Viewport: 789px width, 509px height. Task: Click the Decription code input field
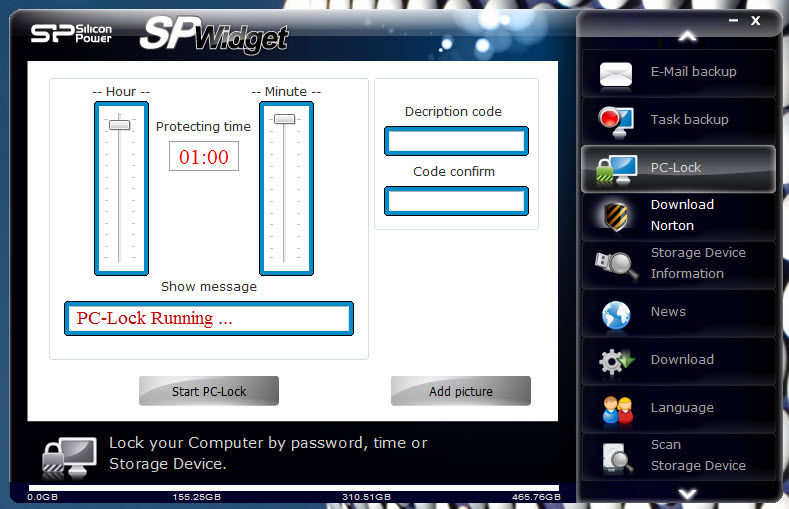456,141
